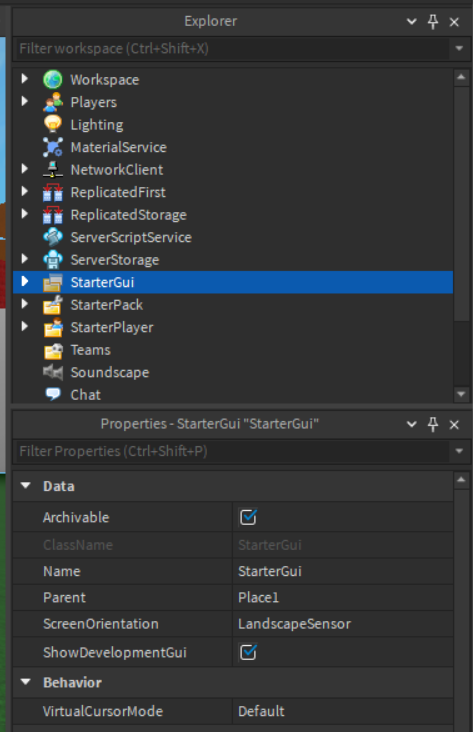The height and width of the screenshot is (732, 473).
Task: Click the Parent value Place1
Action: click(x=343, y=598)
